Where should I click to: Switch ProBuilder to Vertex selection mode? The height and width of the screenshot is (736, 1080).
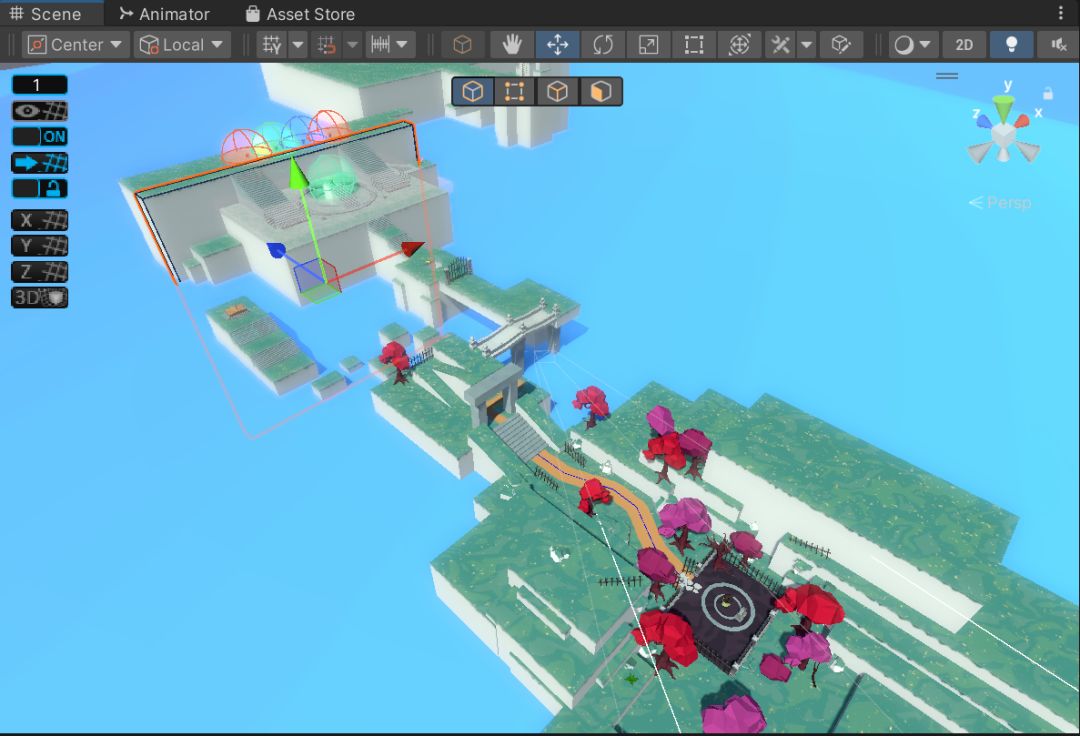pyautogui.click(x=515, y=92)
